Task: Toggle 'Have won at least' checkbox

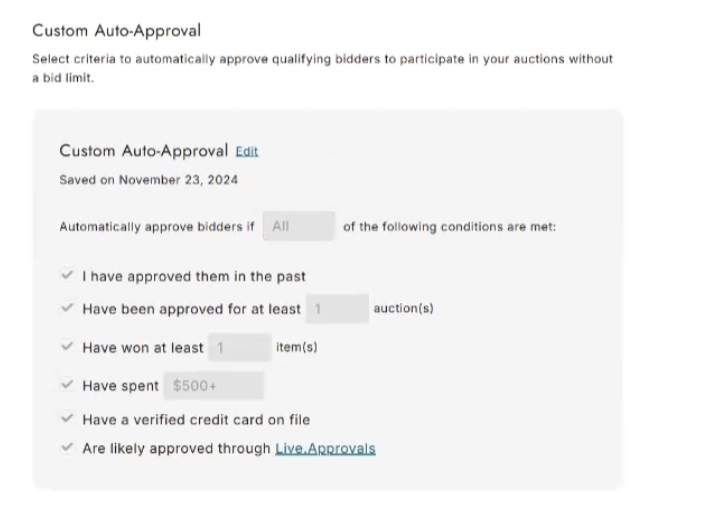Action: point(67,346)
